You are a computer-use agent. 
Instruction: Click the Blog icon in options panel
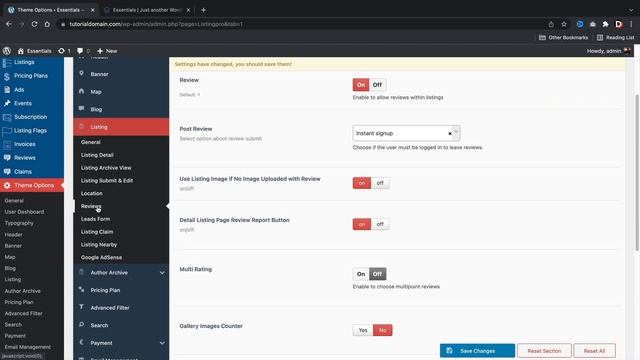(x=81, y=109)
